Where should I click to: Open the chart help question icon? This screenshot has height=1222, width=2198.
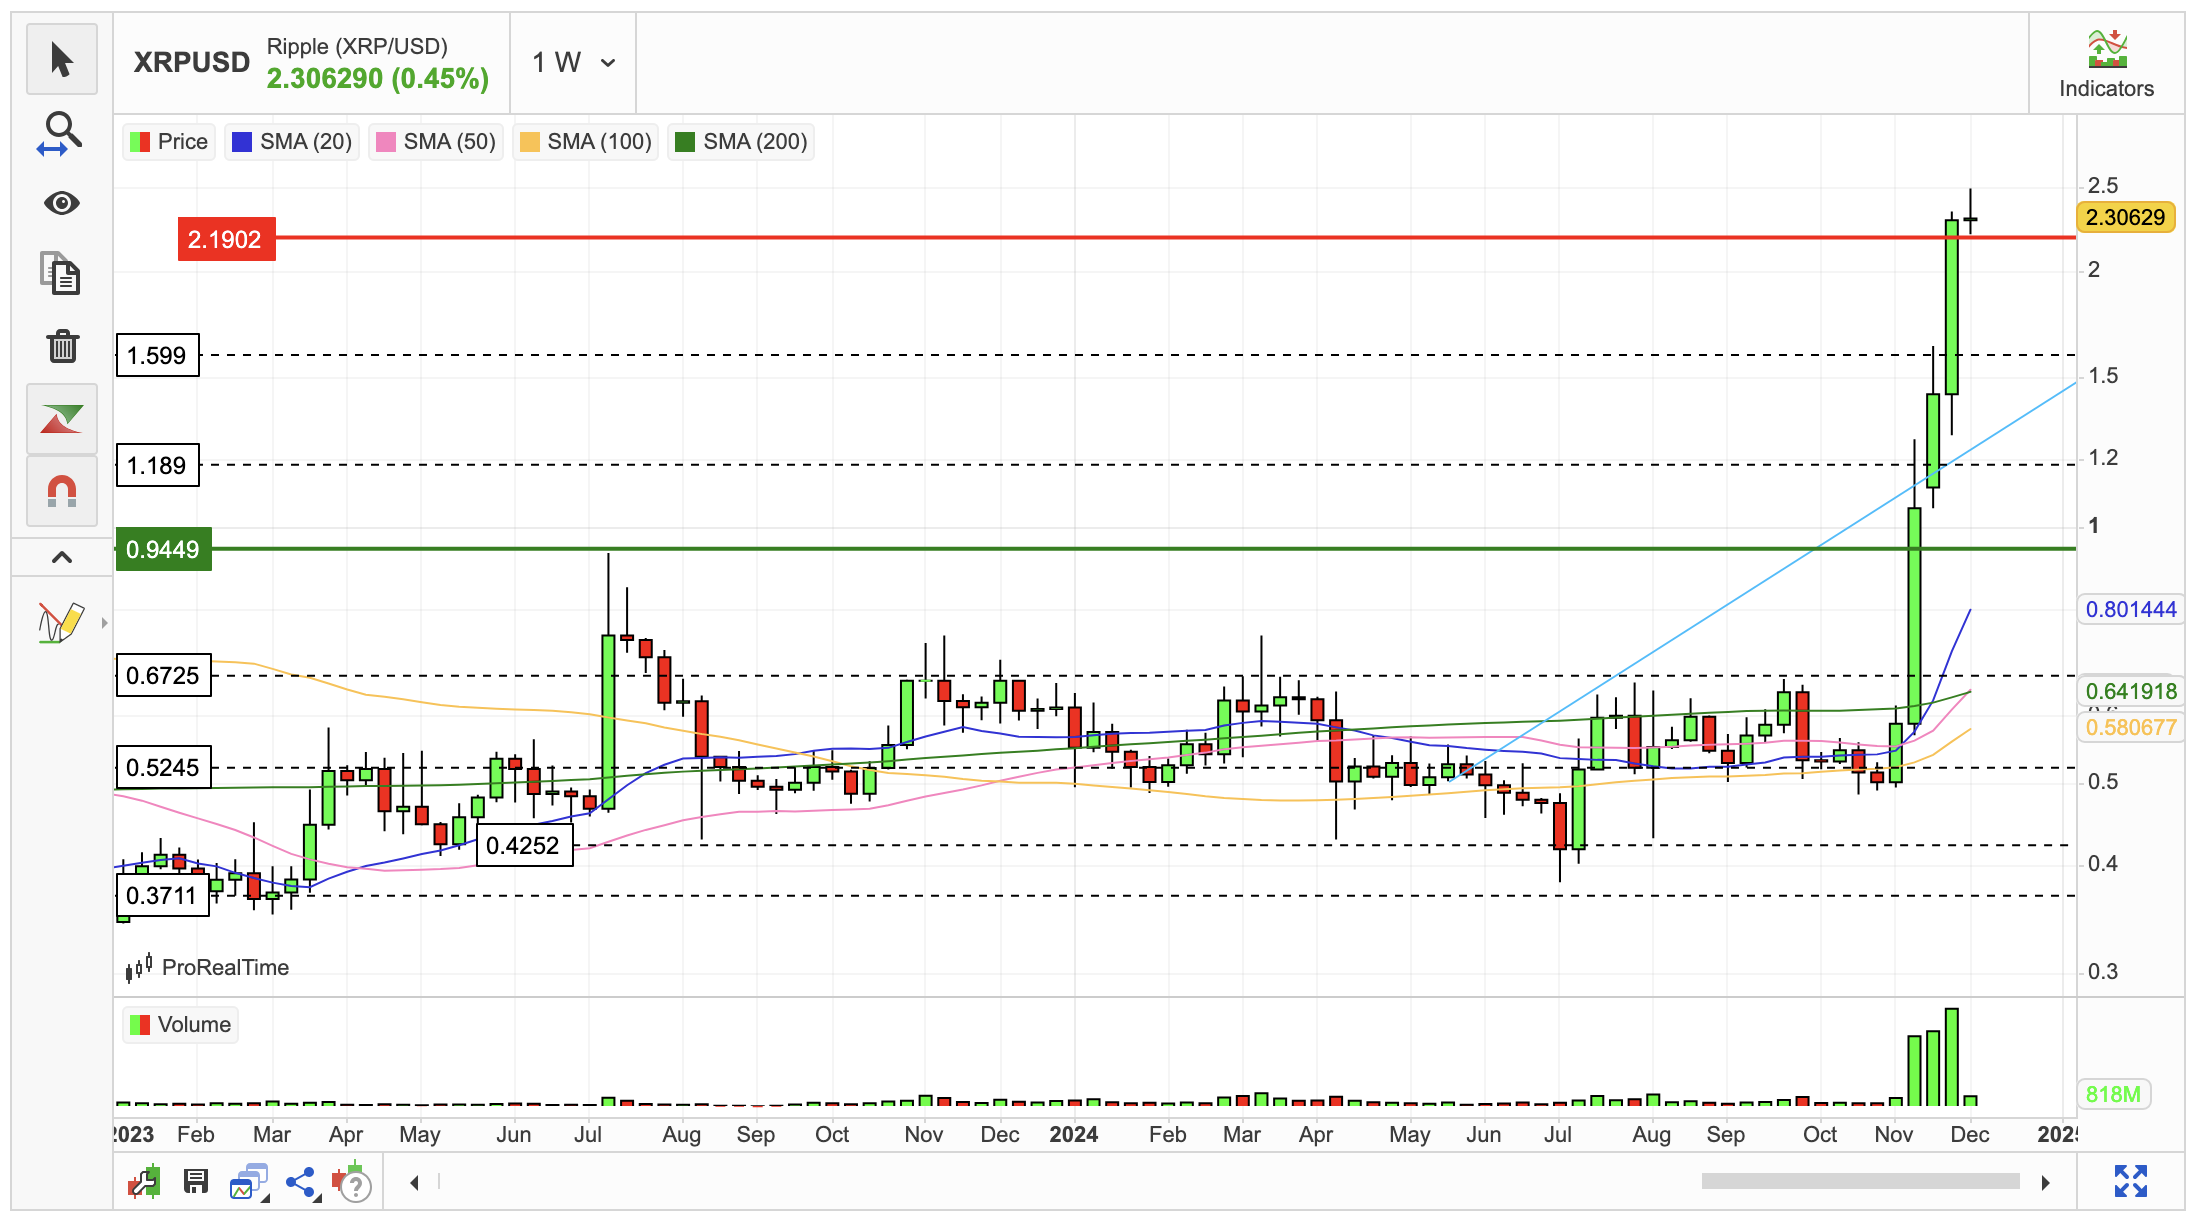pos(353,1183)
